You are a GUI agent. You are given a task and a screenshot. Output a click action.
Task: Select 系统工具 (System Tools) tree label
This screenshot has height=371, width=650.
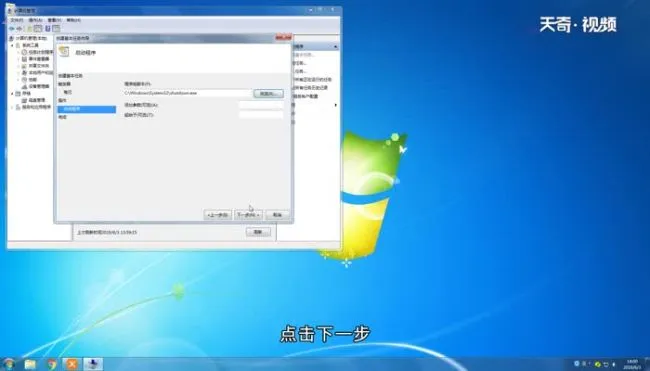[31, 45]
